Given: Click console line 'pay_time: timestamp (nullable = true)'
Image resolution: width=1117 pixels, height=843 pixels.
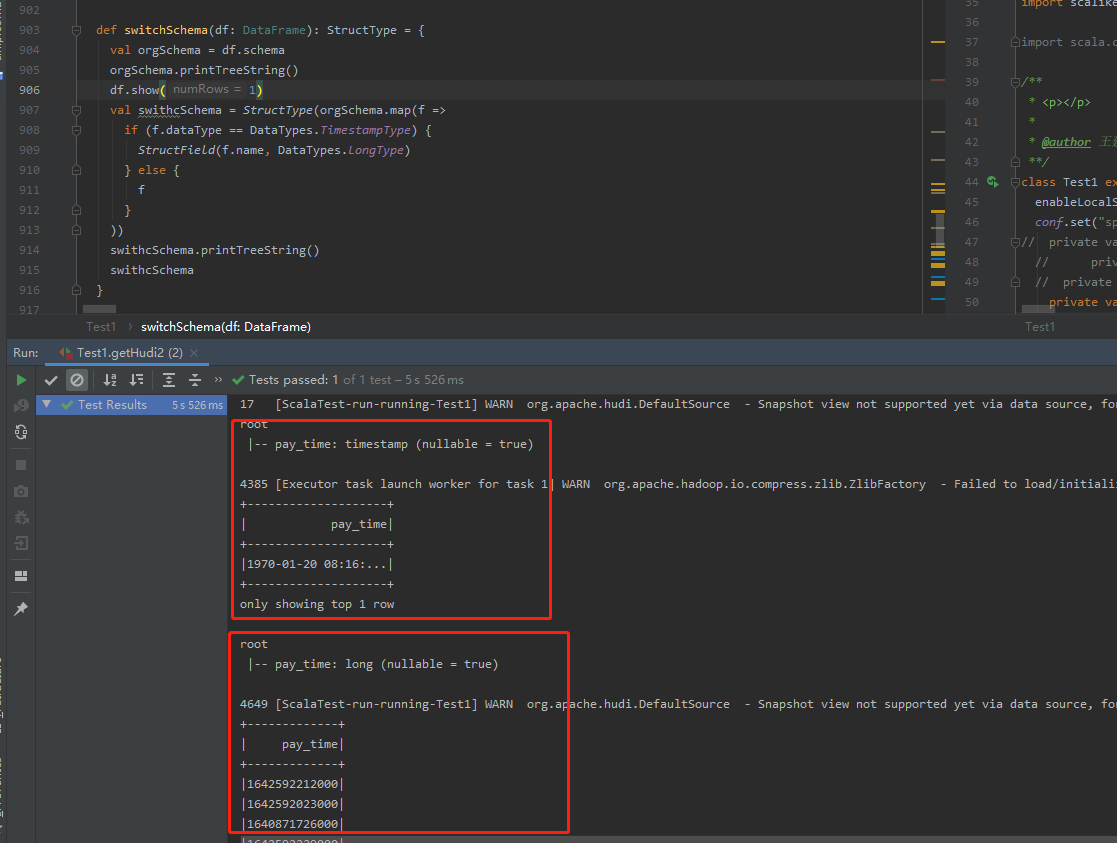Looking at the screenshot, I should 404,444.
